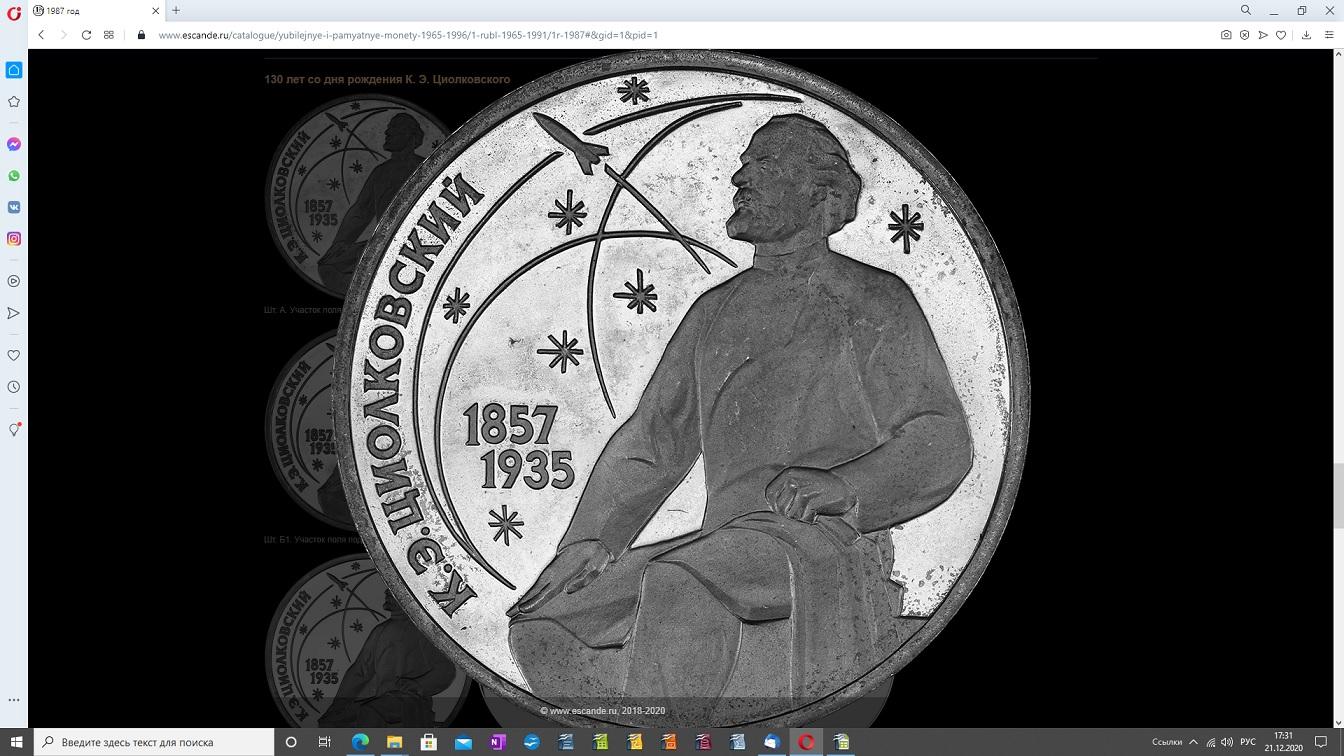Viewport: 1344px width, 756px height.
Task: Open Windows notification center
Action: [1321, 742]
